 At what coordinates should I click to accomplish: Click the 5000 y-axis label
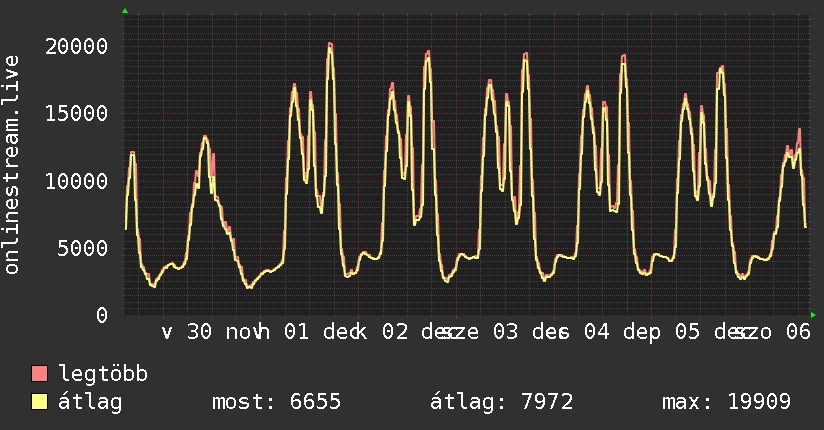click(83, 248)
